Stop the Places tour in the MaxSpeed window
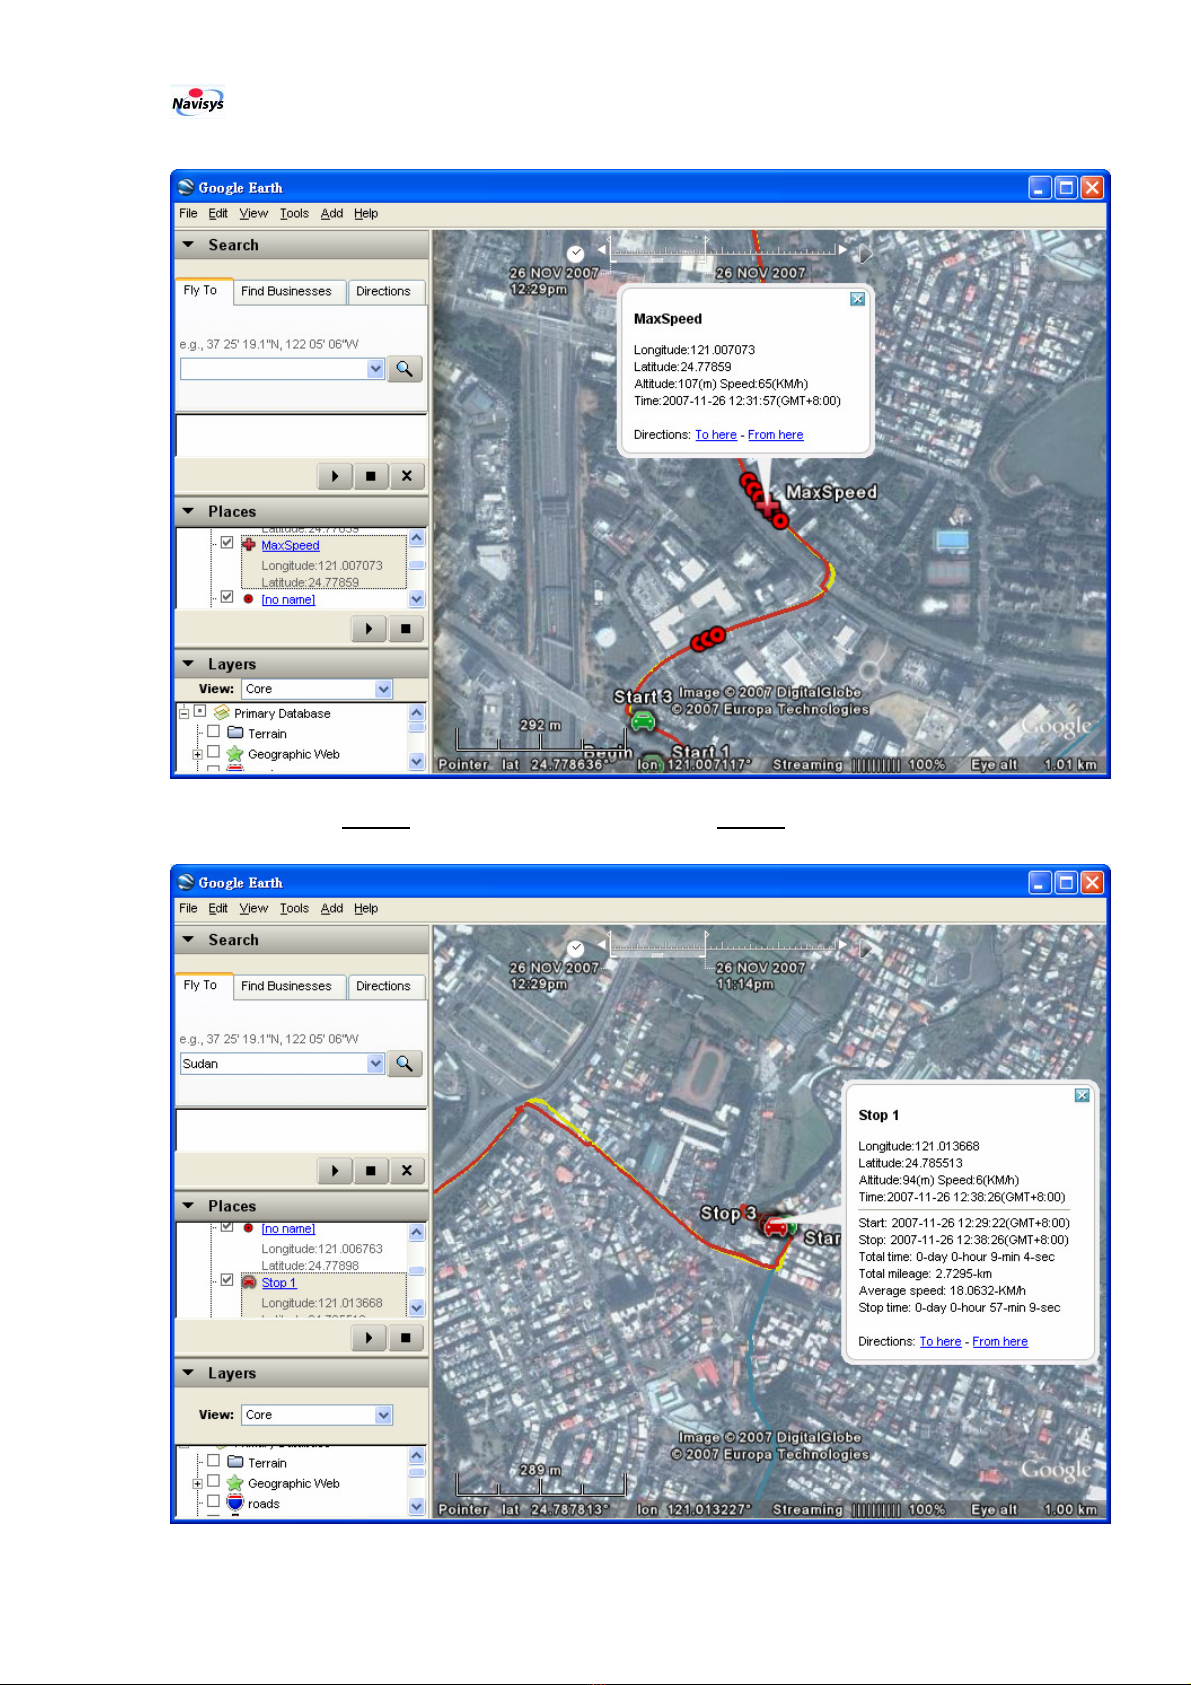Image resolution: width=1191 pixels, height=1685 pixels. pyautogui.click(x=406, y=629)
